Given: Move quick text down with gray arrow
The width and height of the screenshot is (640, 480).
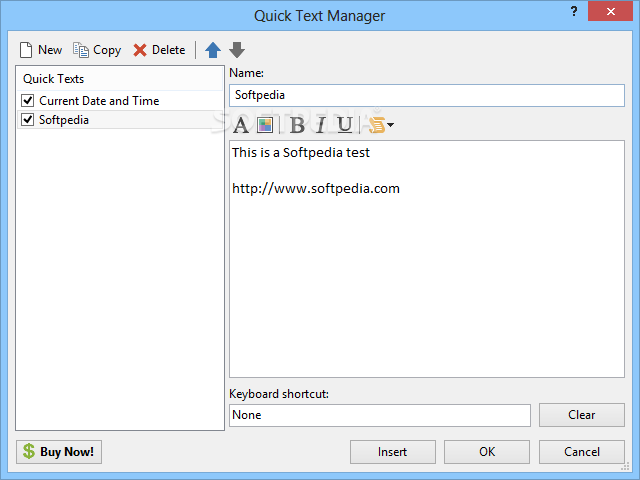Looking at the screenshot, I should click(237, 50).
